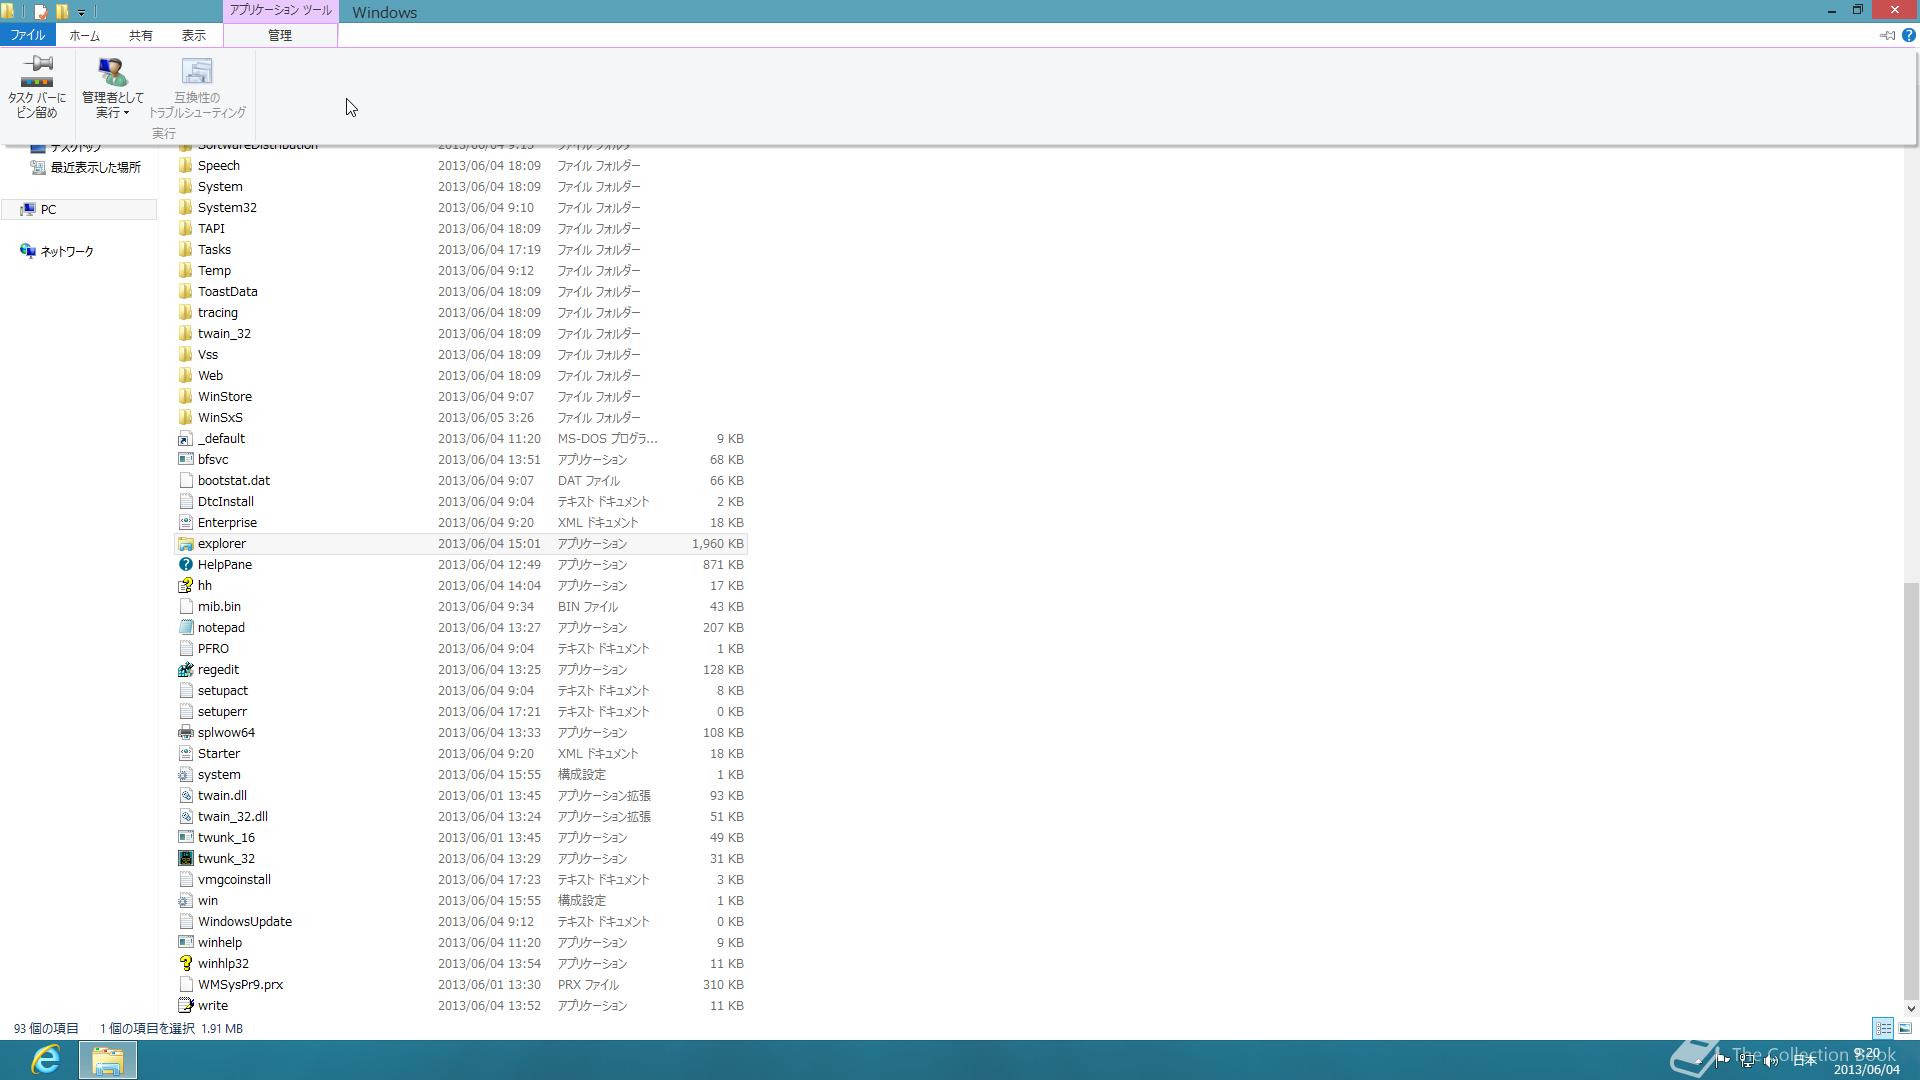This screenshot has width=1920, height=1080.
Task: Select the mib.bin file name
Action: 219,607
